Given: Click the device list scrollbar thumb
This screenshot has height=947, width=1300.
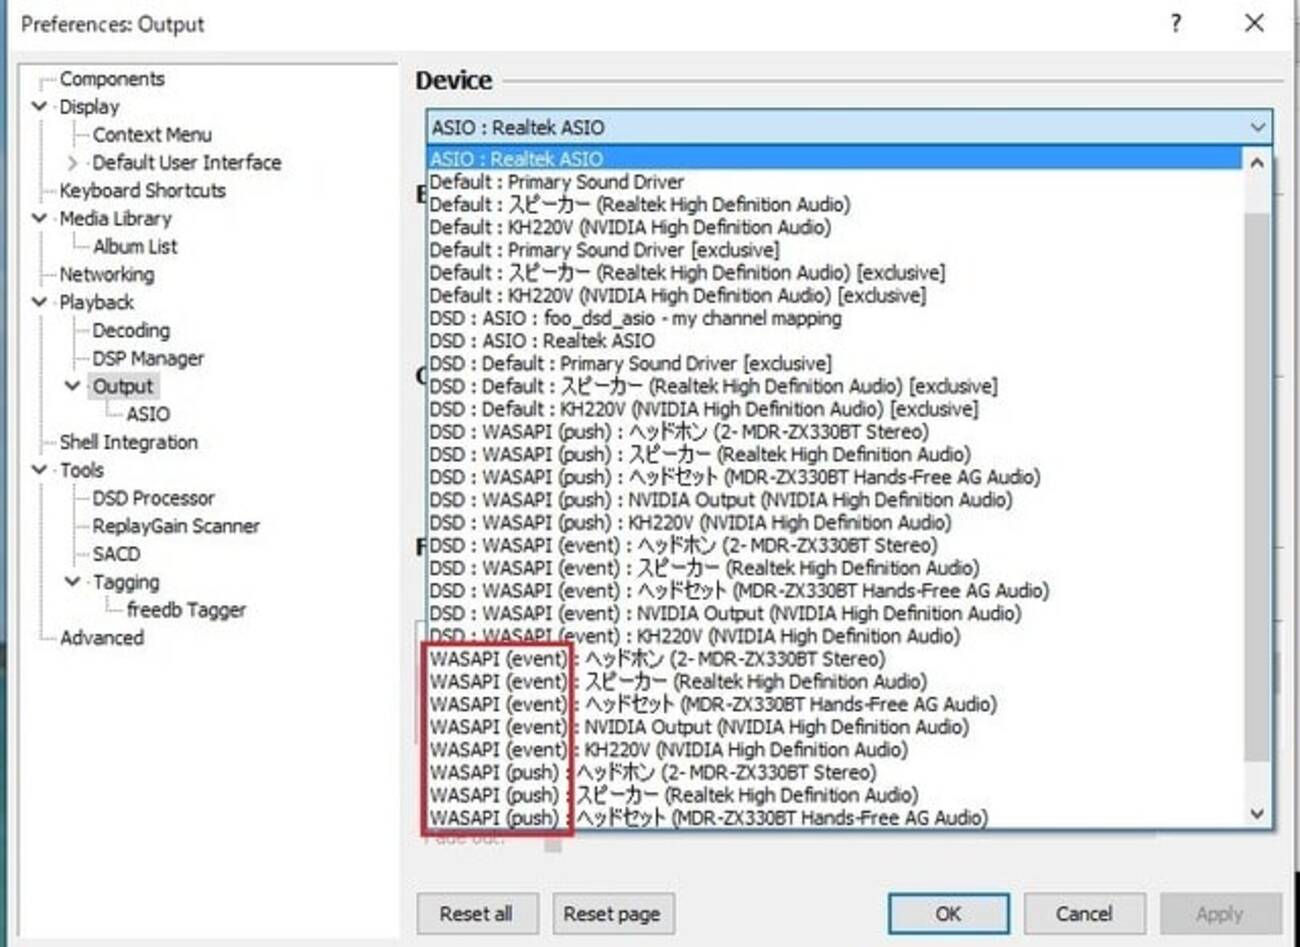Looking at the screenshot, I should coord(1258,485).
